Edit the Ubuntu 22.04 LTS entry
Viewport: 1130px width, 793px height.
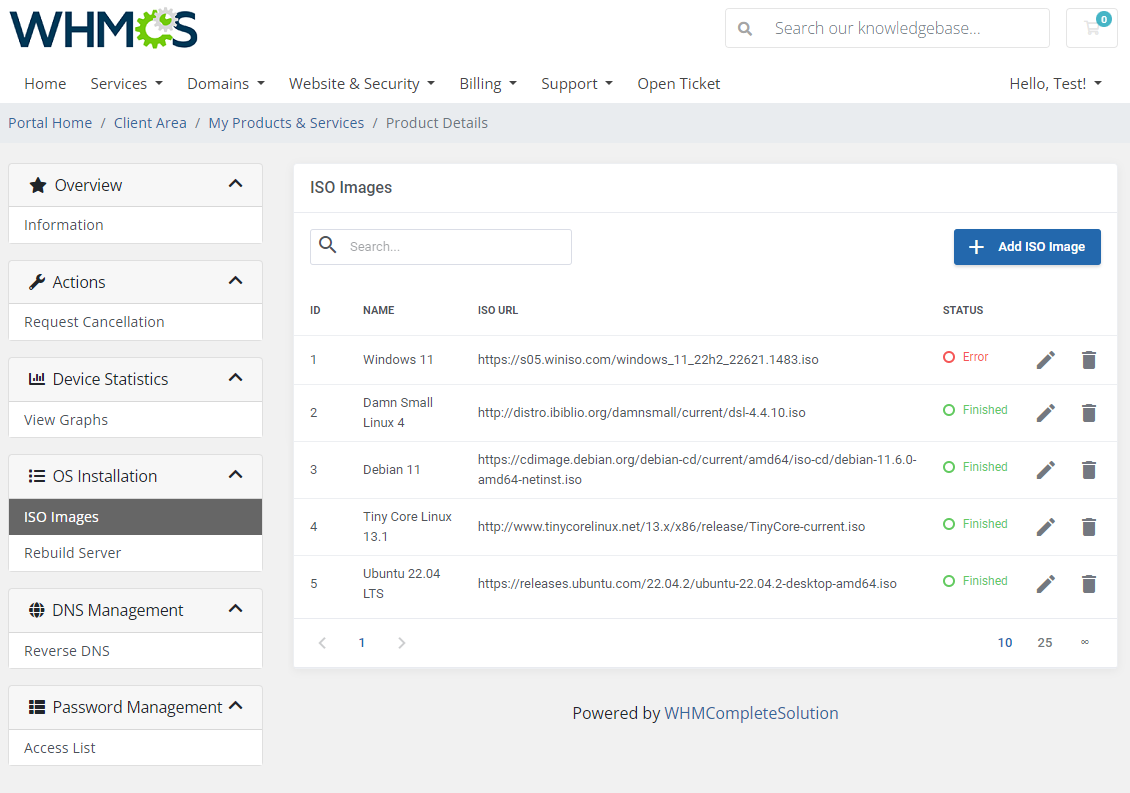tap(1046, 584)
